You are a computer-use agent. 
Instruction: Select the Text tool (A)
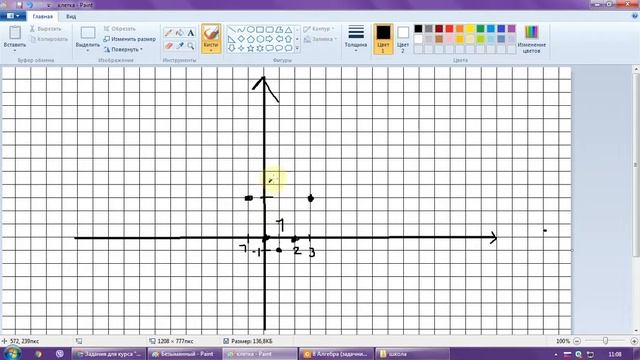point(191,33)
